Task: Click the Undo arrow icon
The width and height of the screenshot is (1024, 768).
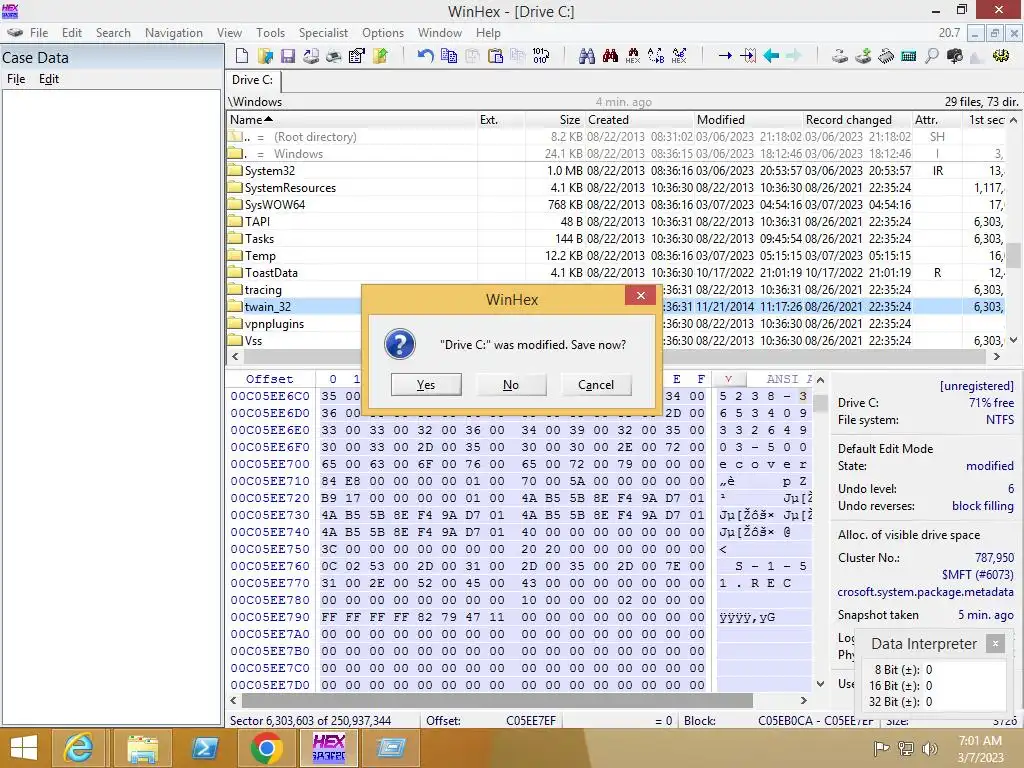Action: tap(425, 56)
